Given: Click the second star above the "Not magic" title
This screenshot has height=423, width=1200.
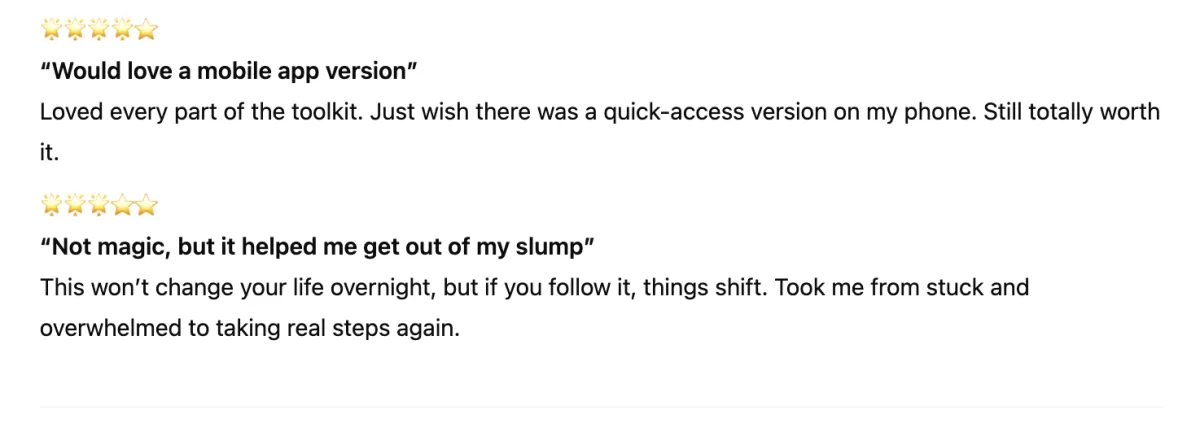Looking at the screenshot, I should click(75, 206).
